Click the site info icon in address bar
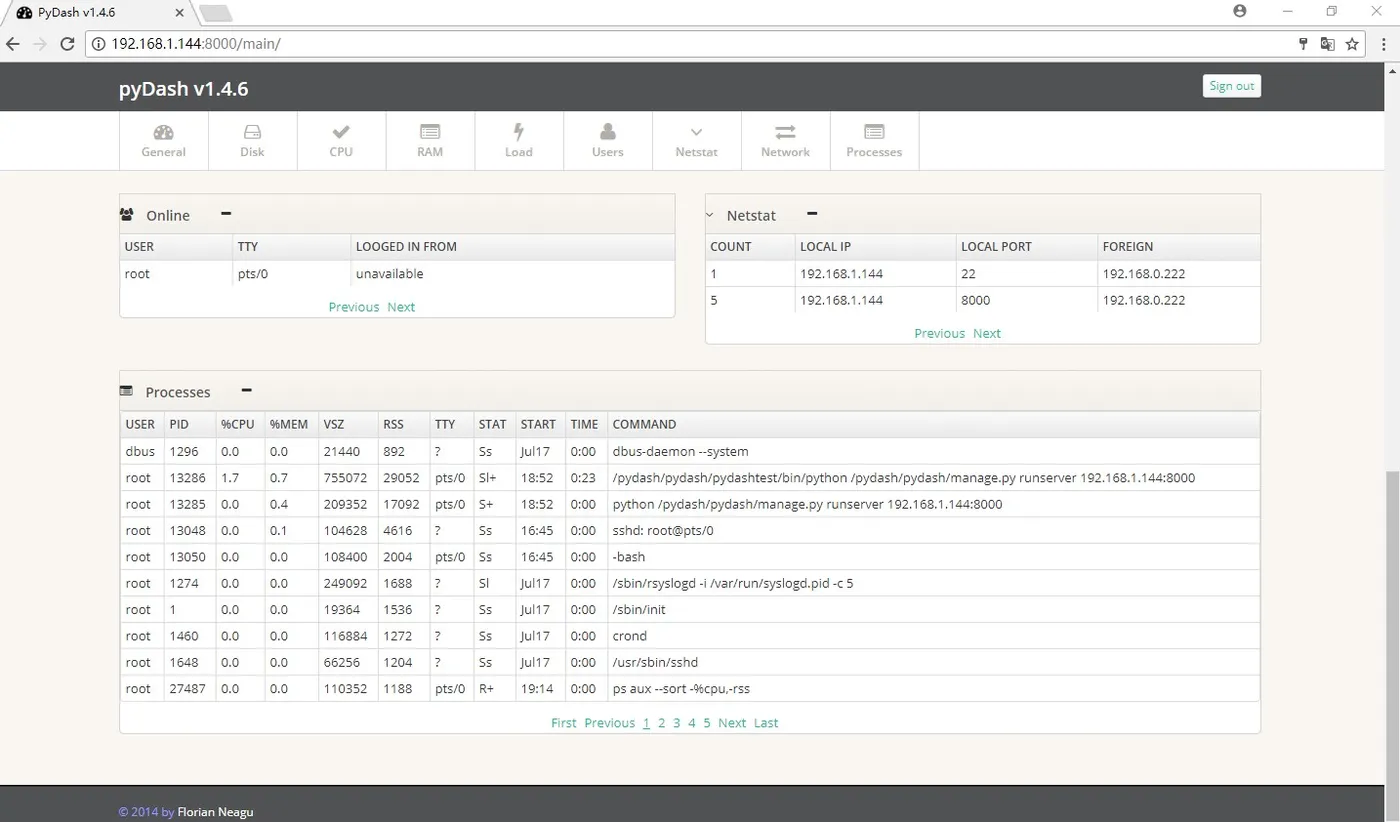Screen dimensions: 1400x822 tap(98, 44)
